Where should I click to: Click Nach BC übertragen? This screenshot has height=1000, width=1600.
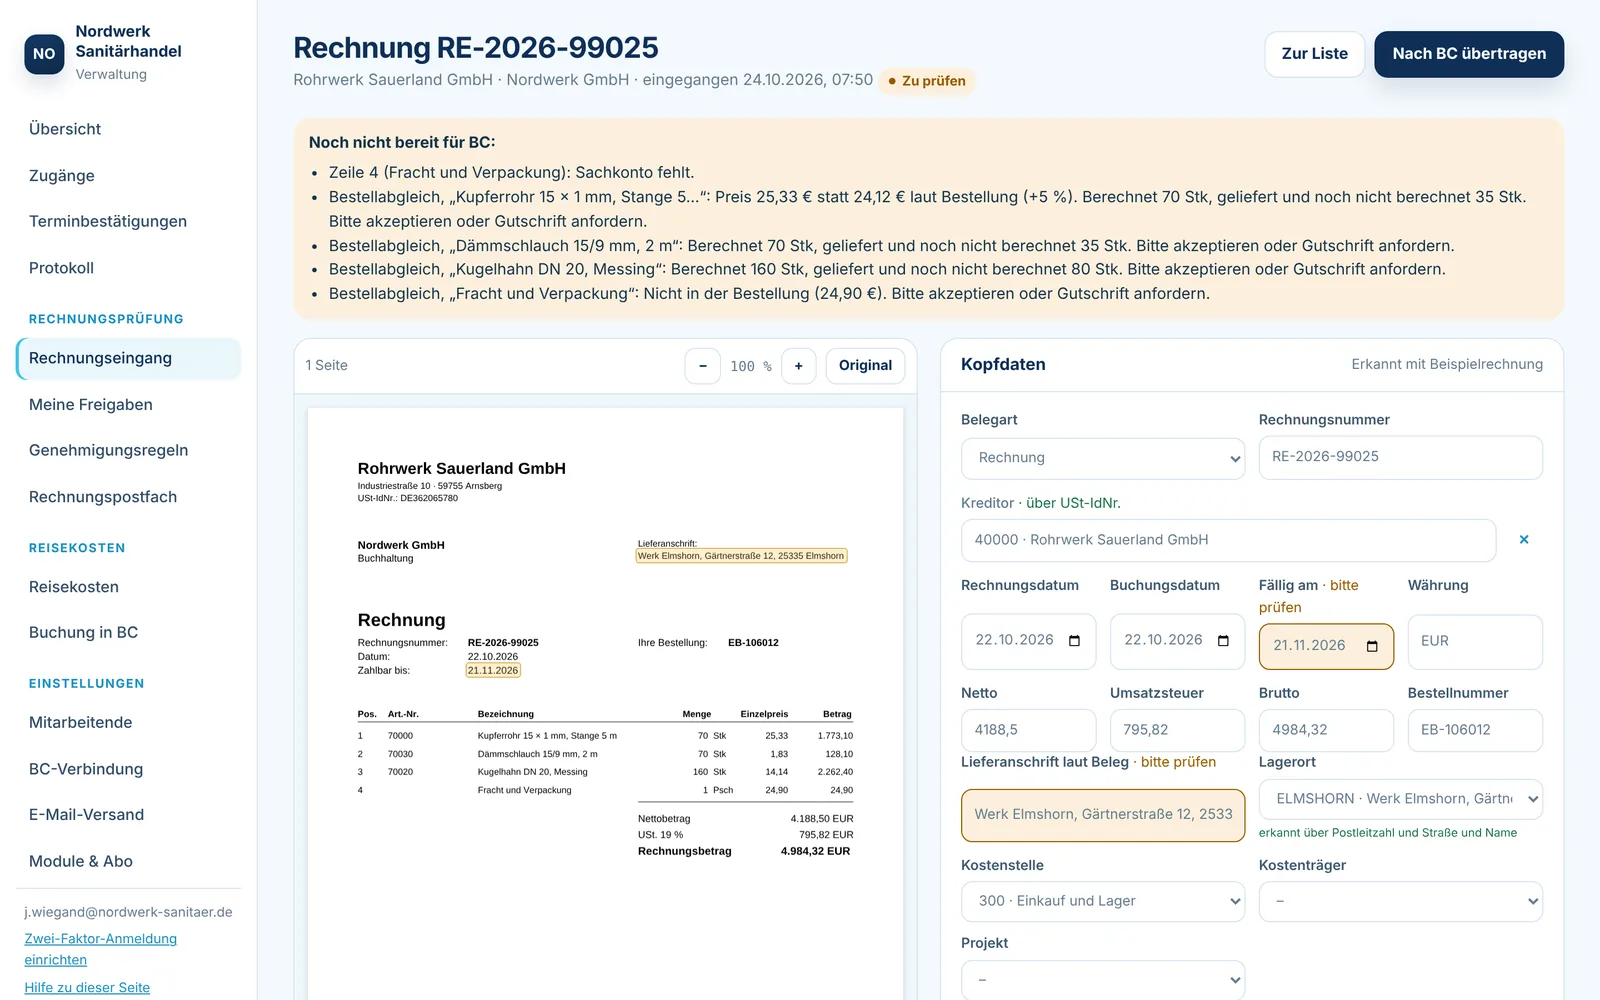pyautogui.click(x=1469, y=54)
